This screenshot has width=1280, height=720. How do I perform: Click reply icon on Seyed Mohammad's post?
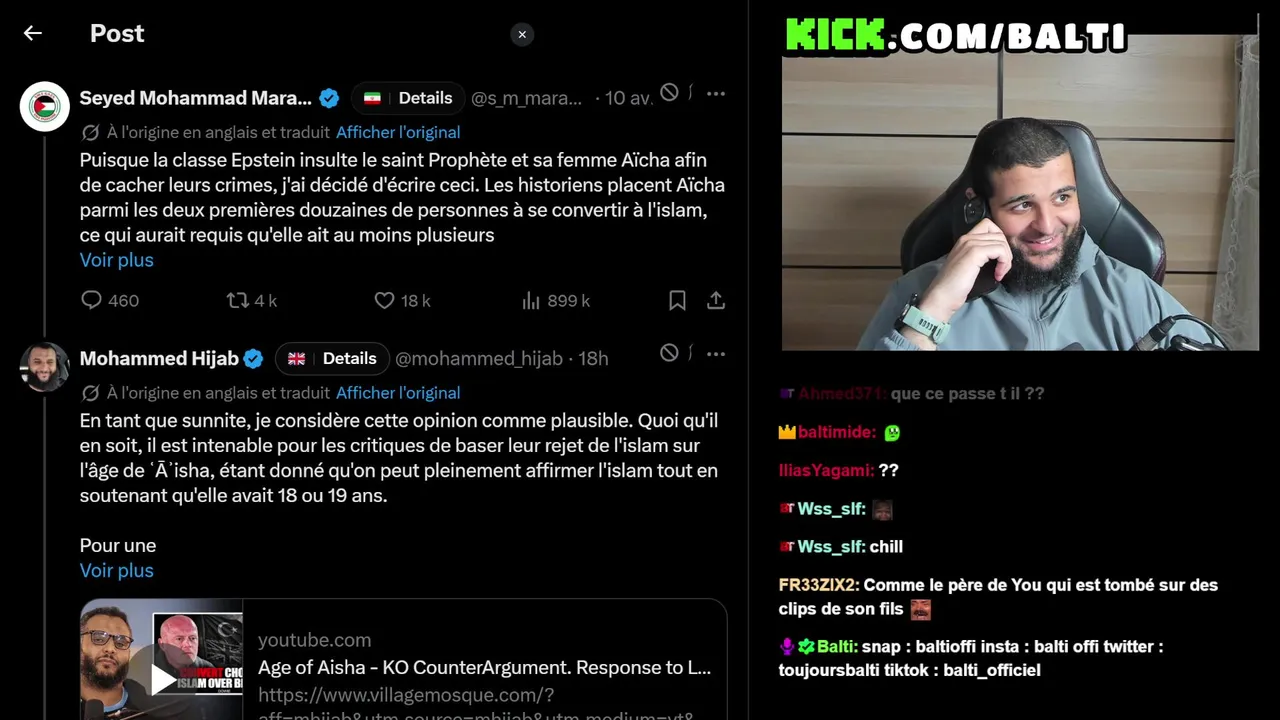(x=91, y=300)
